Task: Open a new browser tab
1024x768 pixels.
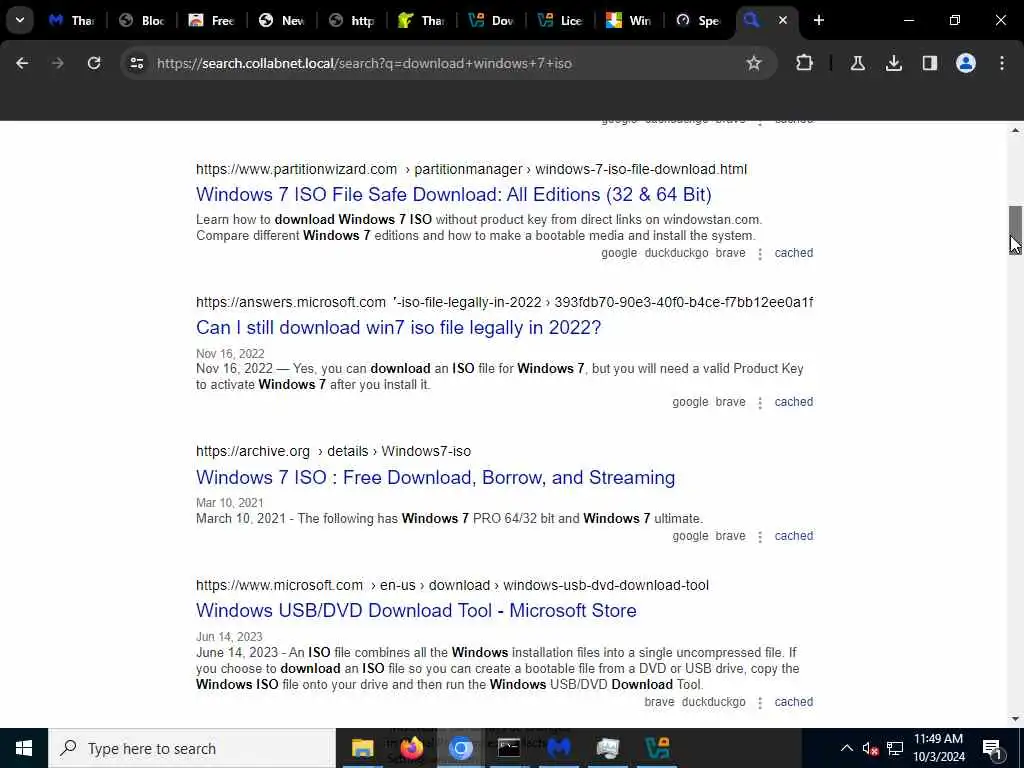Action: (x=819, y=20)
